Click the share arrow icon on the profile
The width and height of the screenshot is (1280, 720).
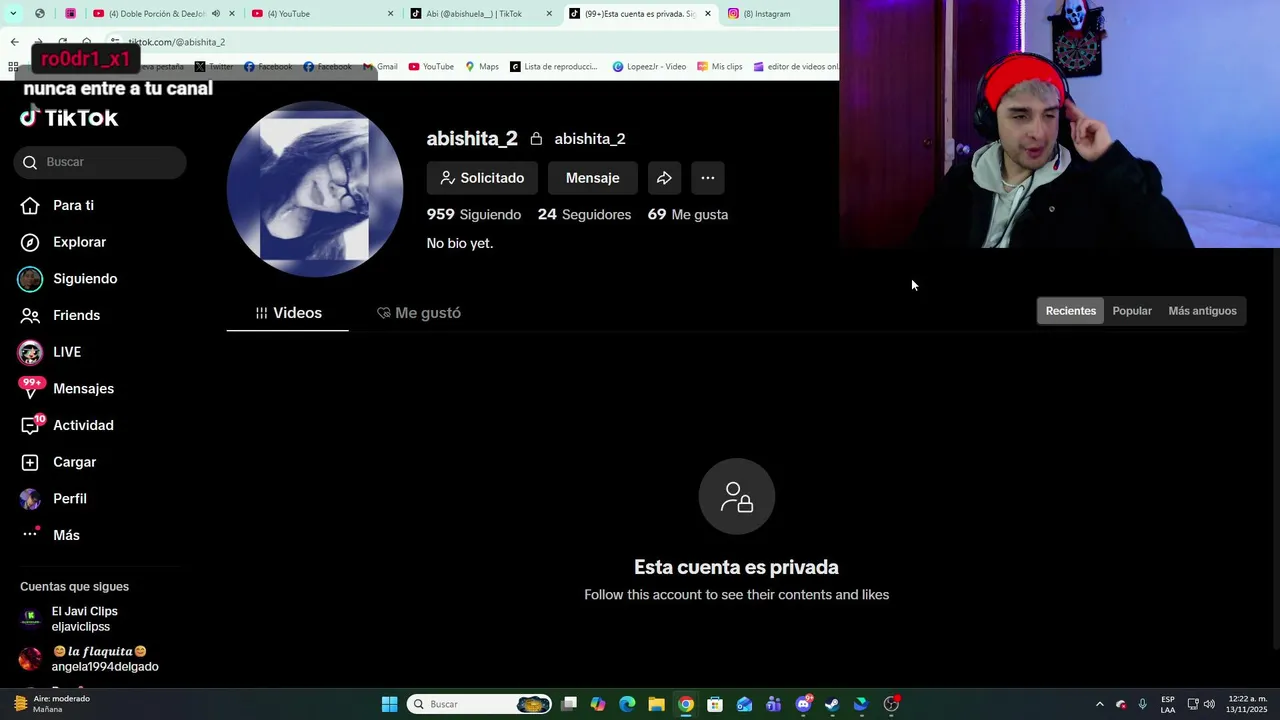point(664,178)
